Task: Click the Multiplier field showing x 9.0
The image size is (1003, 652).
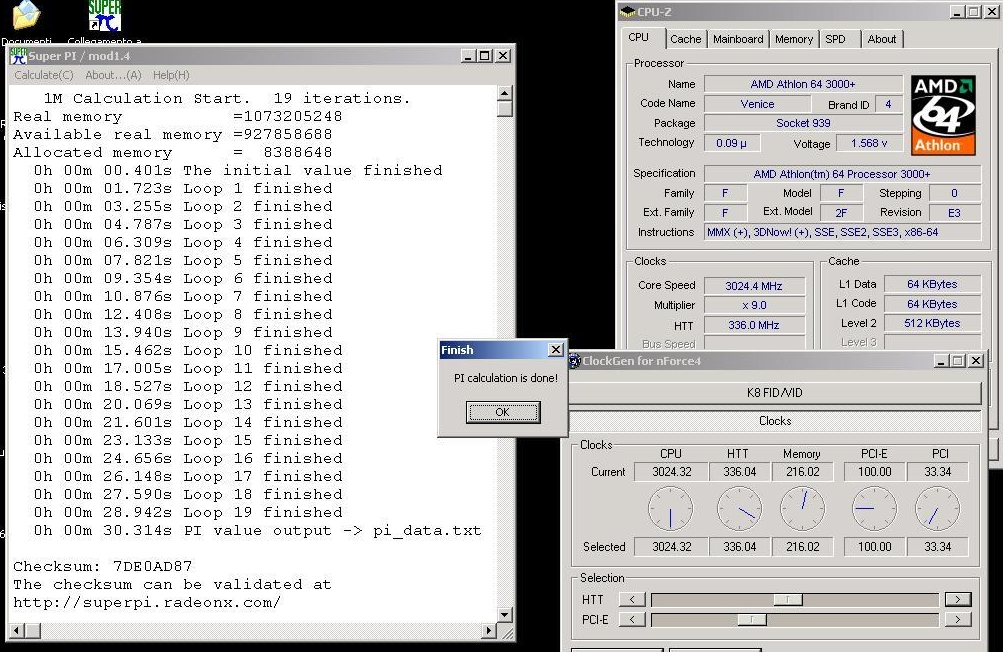Action: point(754,305)
